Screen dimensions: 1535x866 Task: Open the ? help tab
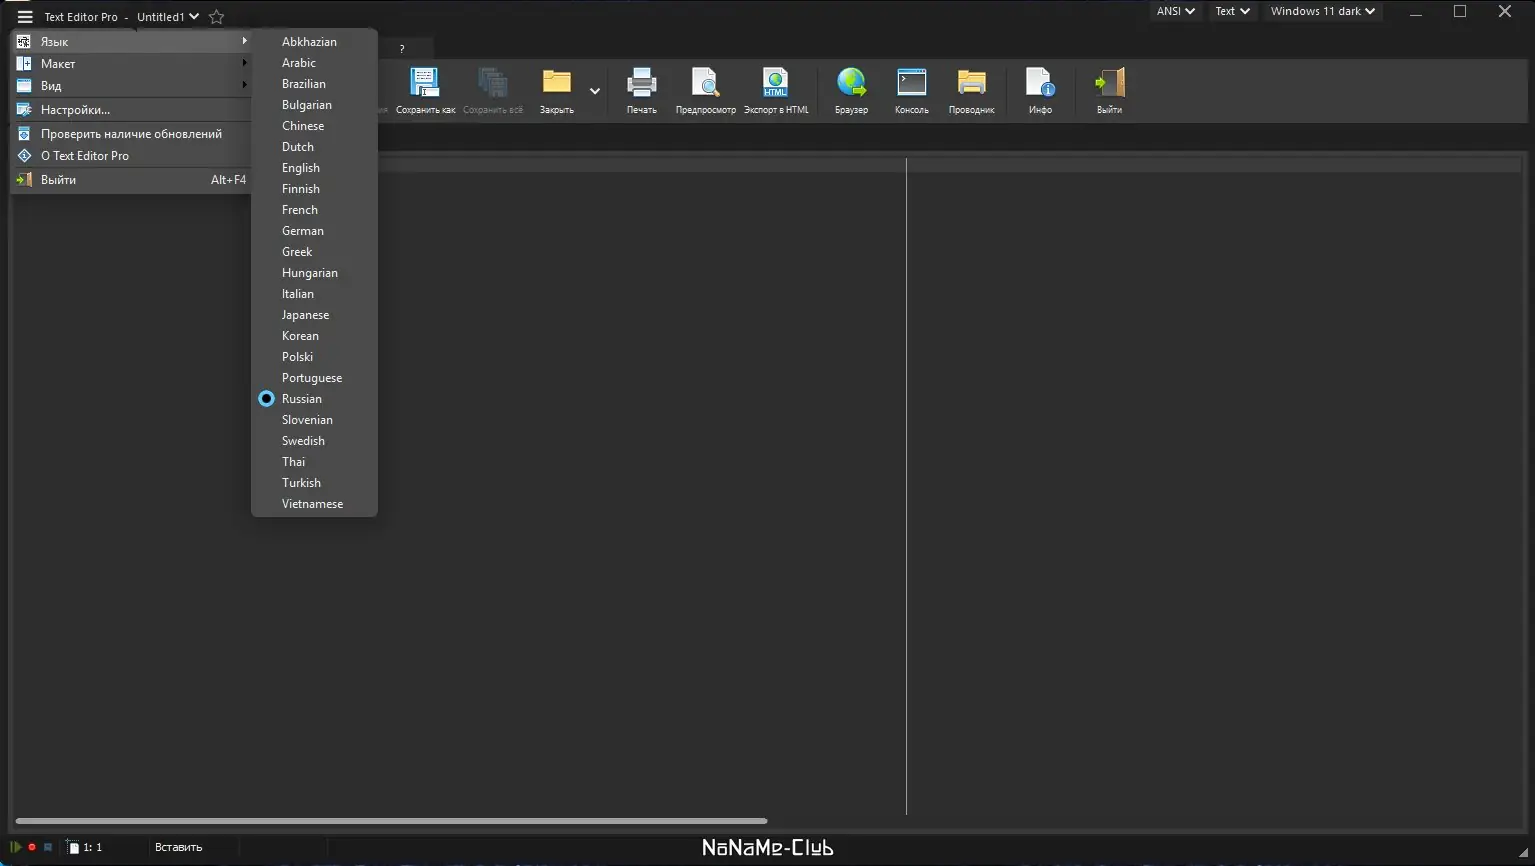[x=402, y=49]
